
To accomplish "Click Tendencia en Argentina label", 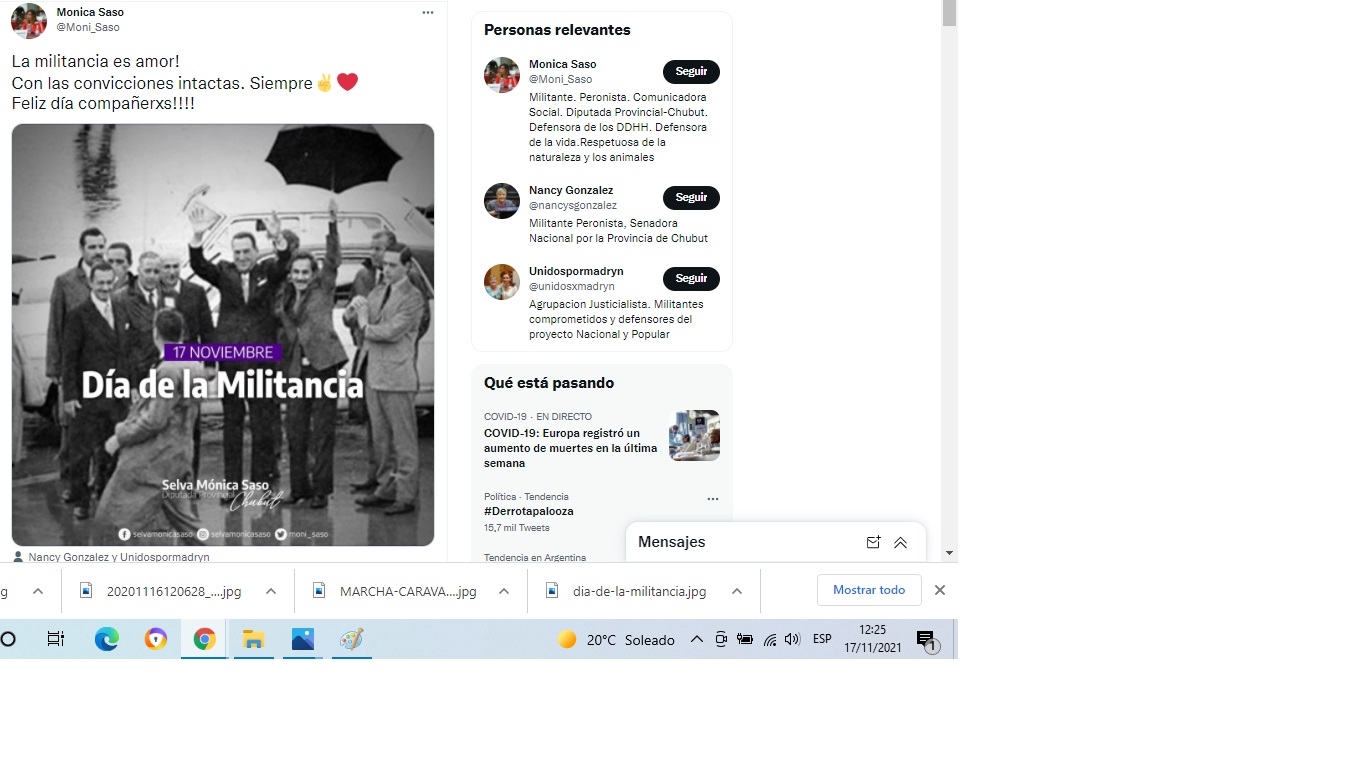I will pyautogui.click(x=535, y=558).
